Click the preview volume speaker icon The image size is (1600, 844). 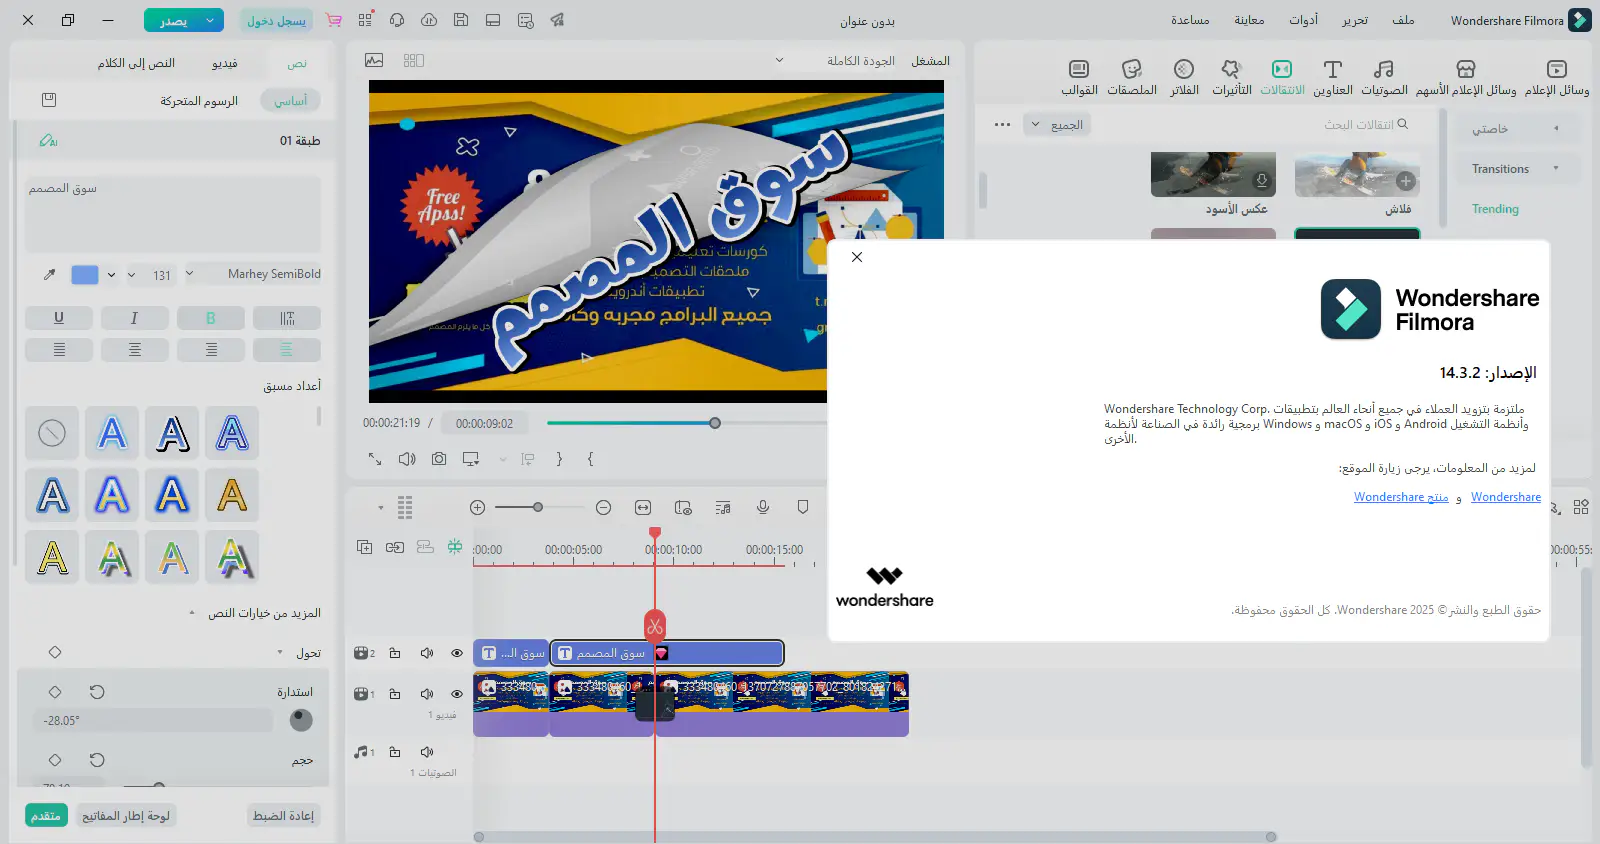coord(407,459)
